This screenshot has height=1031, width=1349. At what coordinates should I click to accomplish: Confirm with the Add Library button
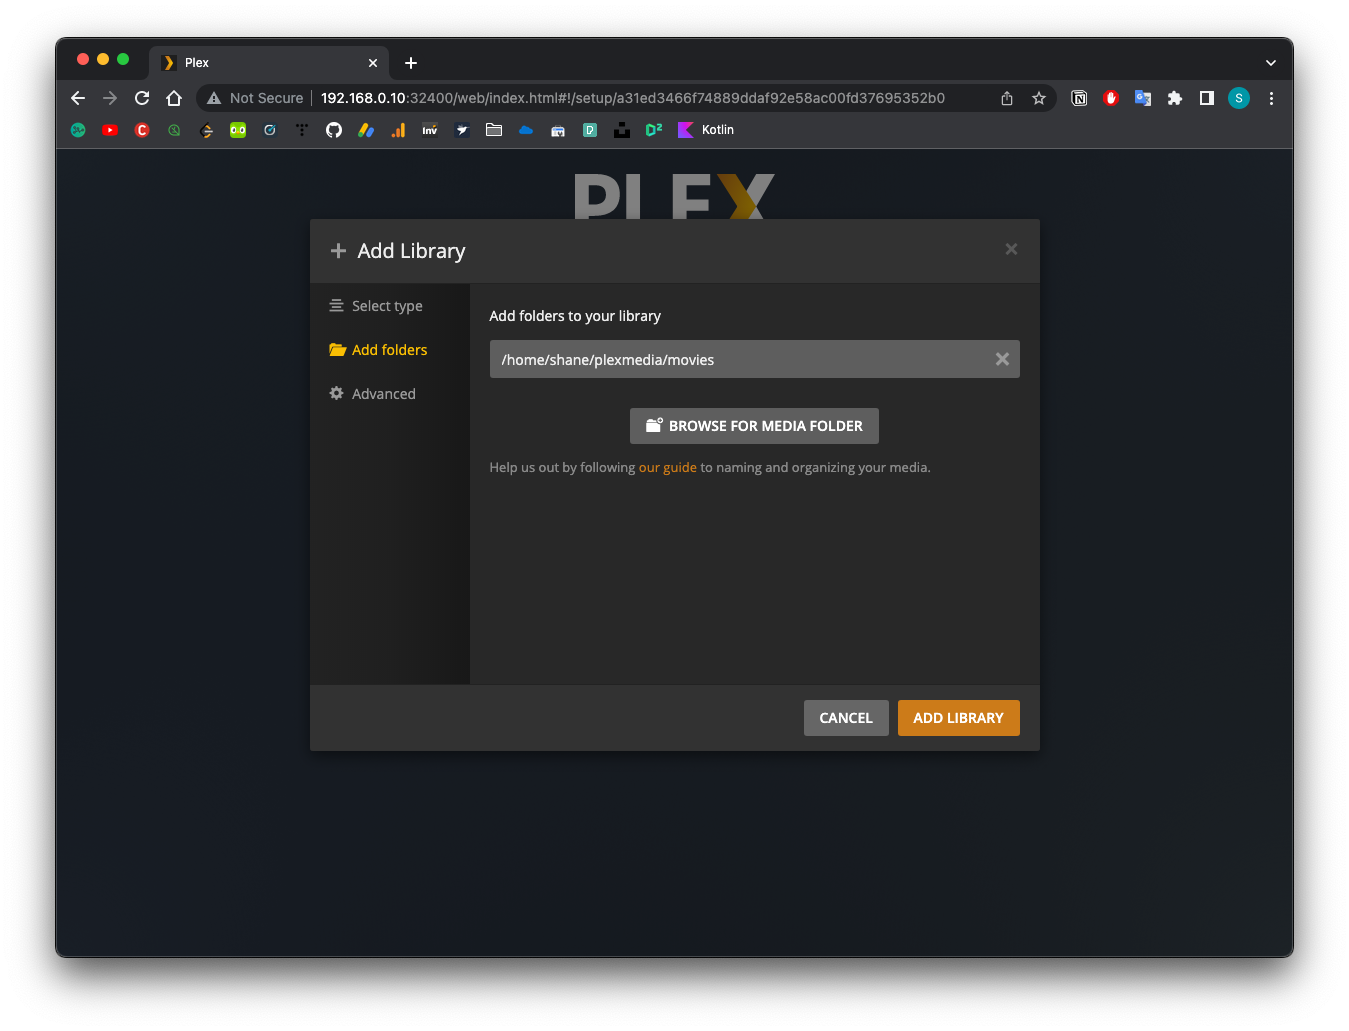coord(958,718)
